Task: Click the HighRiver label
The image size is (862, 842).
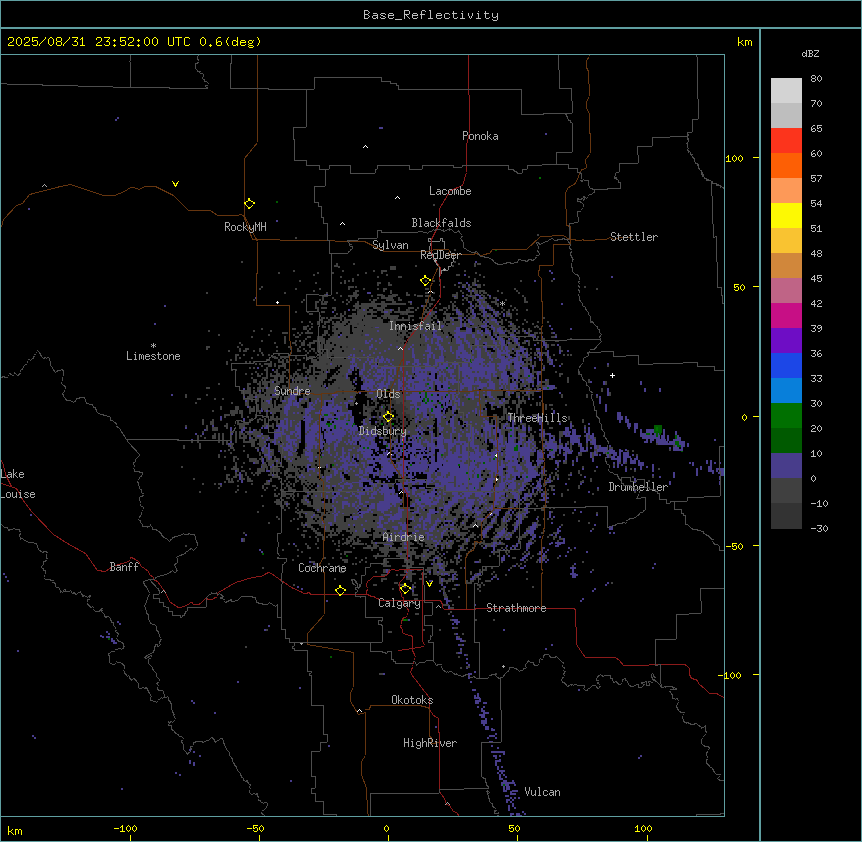Action: pyautogui.click(x=430, y=743)
